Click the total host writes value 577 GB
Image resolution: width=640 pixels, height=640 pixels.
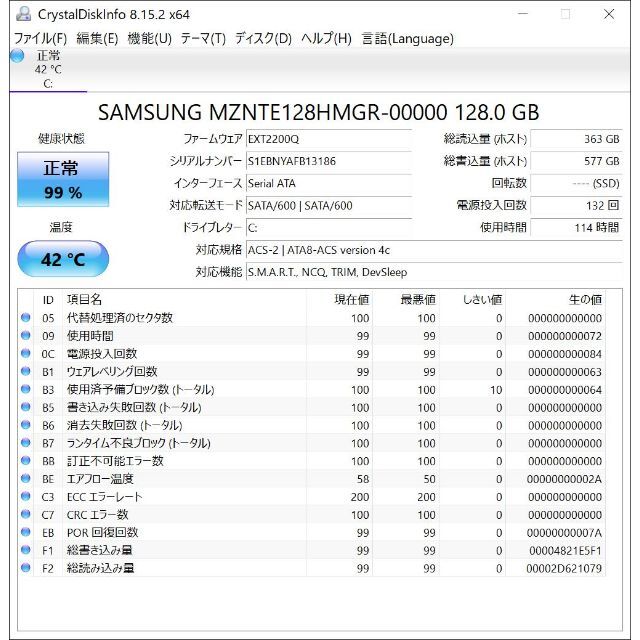point(576,161)
